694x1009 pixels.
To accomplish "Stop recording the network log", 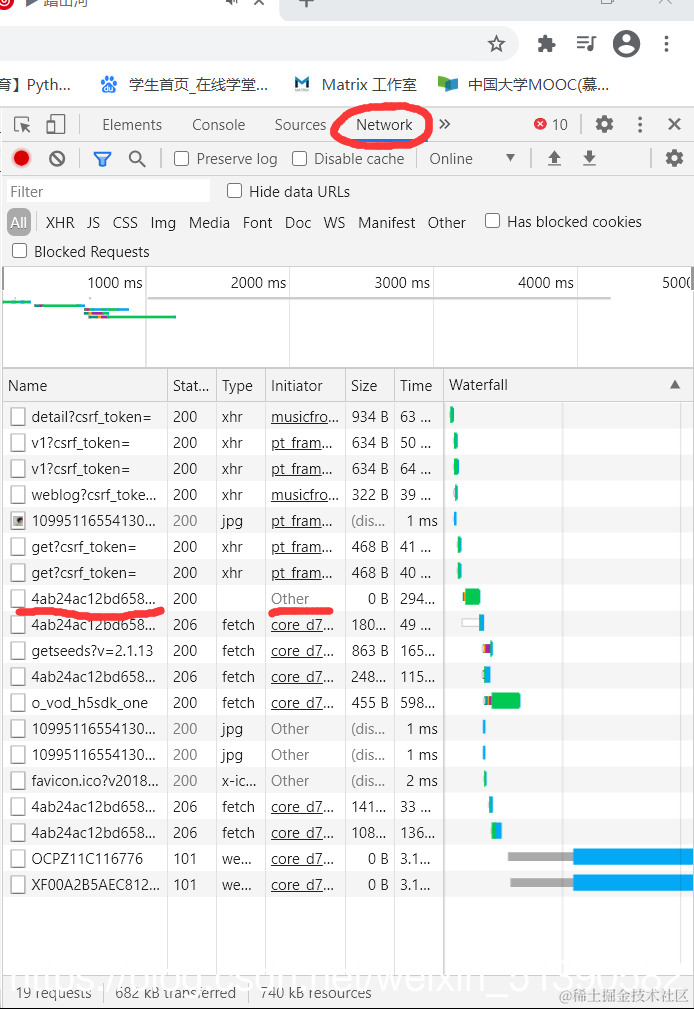I will tap(22, 158).
